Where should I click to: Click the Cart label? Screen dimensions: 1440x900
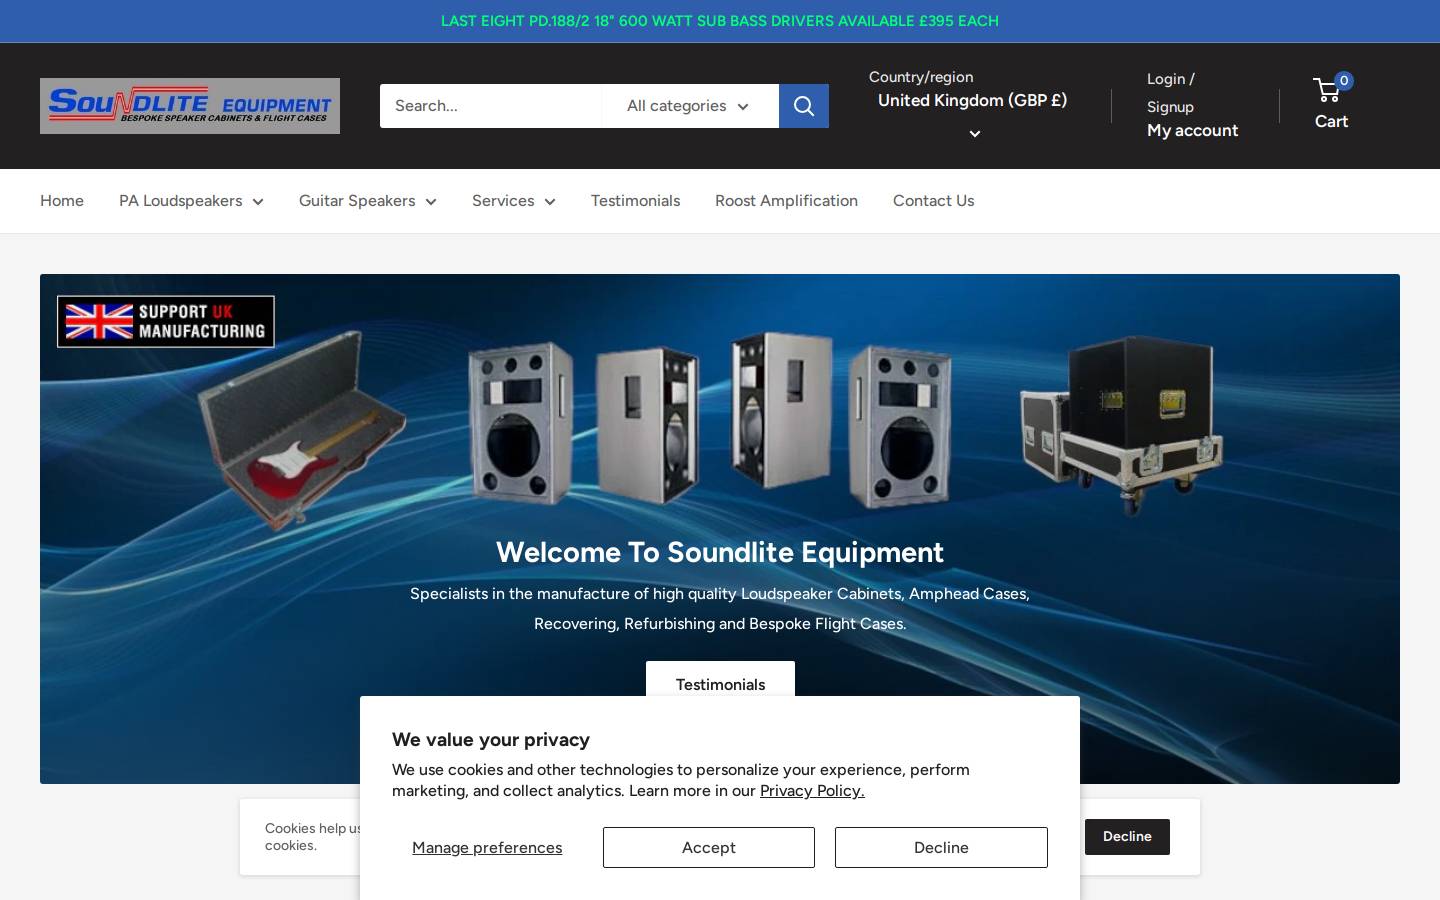pyautogui.click(x=1331, y=121)
